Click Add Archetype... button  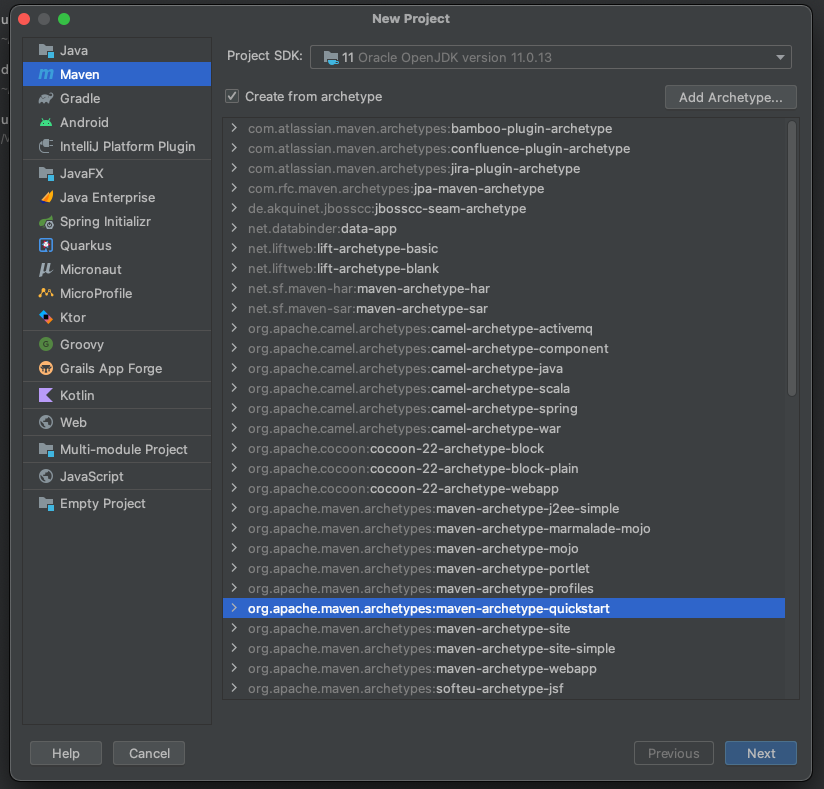pyautogui.click(x=730, y=97)
